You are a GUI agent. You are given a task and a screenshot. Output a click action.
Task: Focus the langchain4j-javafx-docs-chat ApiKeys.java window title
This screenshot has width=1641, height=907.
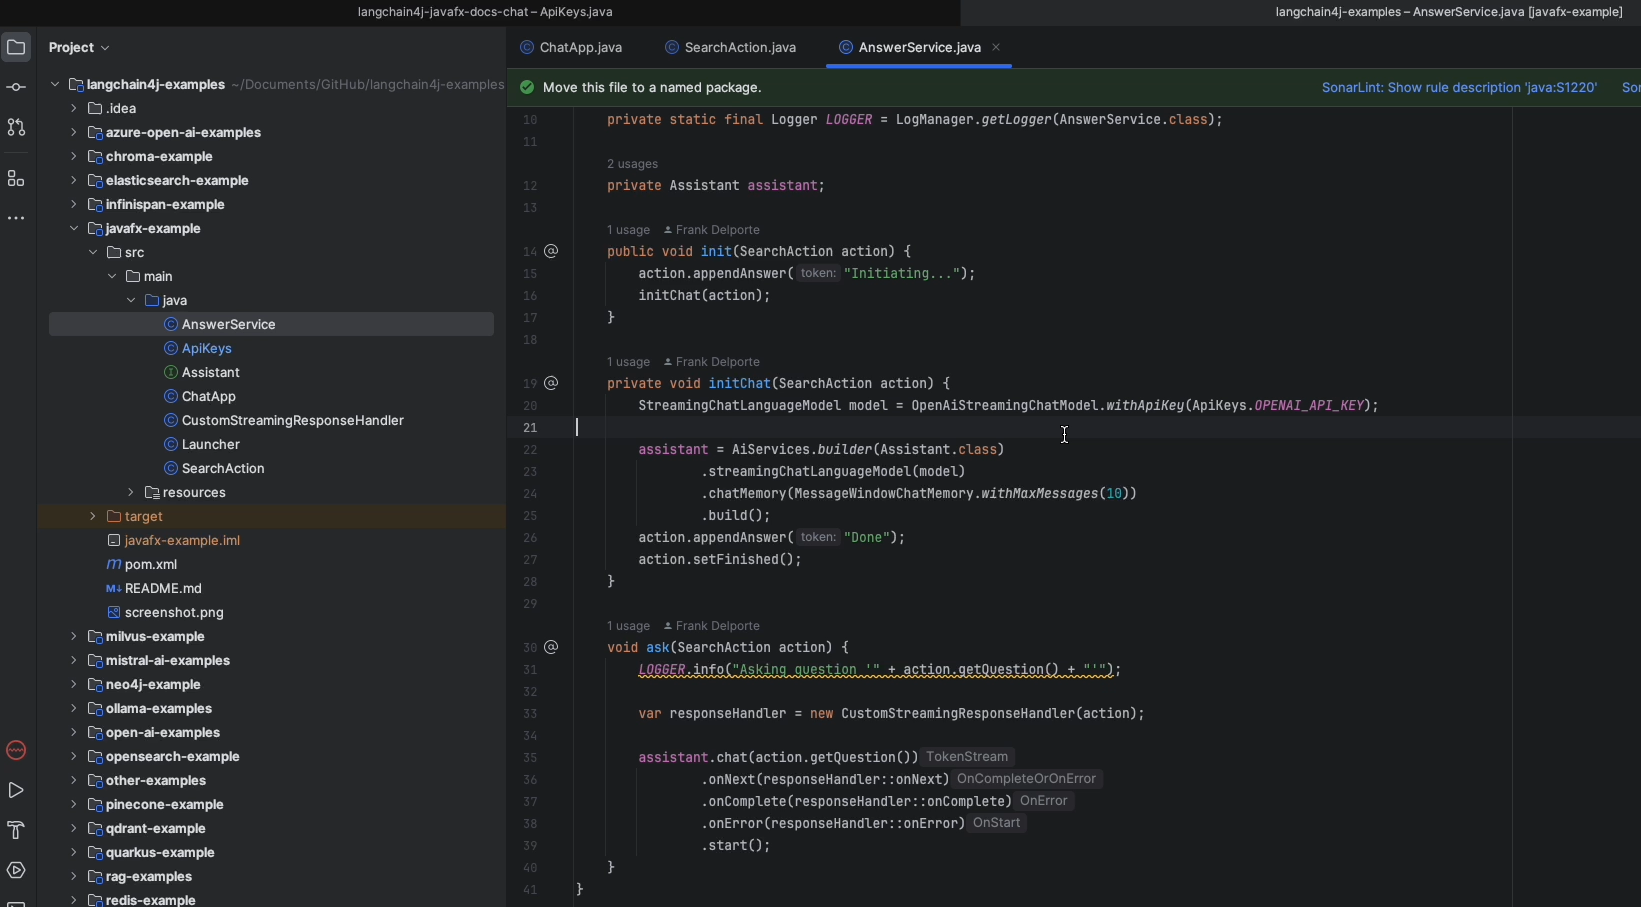point(485,12)
